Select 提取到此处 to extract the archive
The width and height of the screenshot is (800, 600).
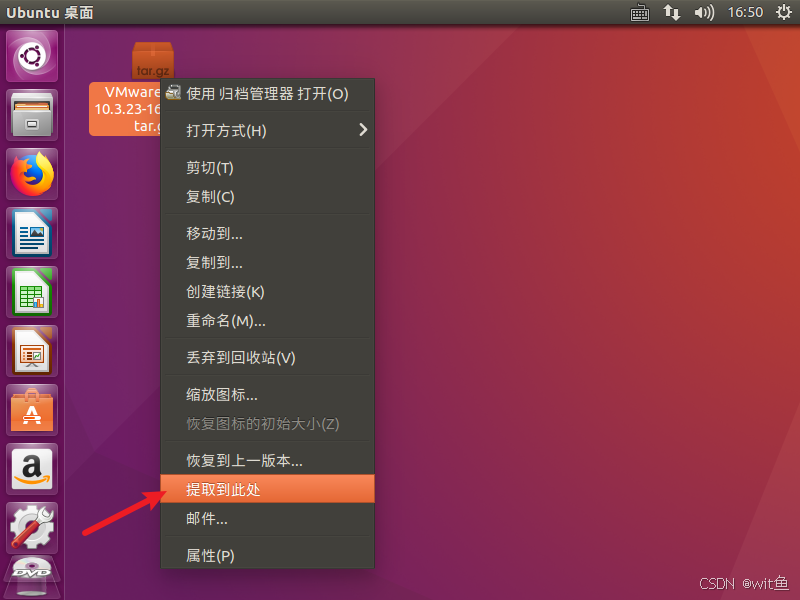click(x=267, y=489)
